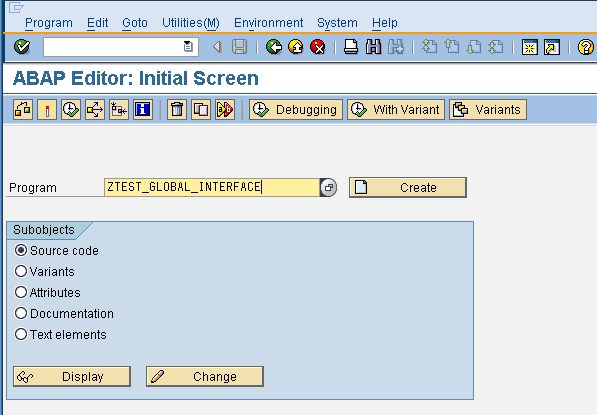Viewport: 597px width, 415px height.
Task: Click the Change button
Action: click(205, 377)
